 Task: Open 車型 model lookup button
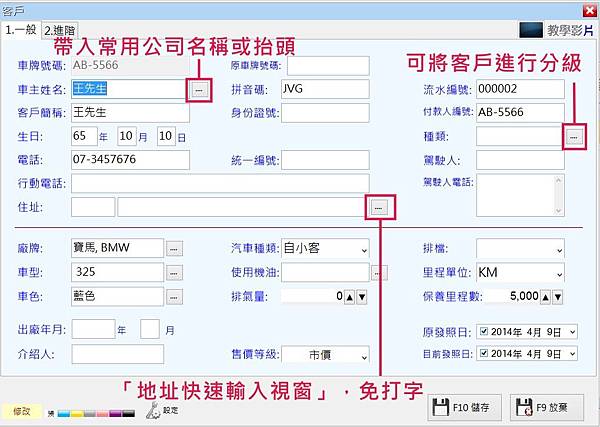click(x=174, y=273)
